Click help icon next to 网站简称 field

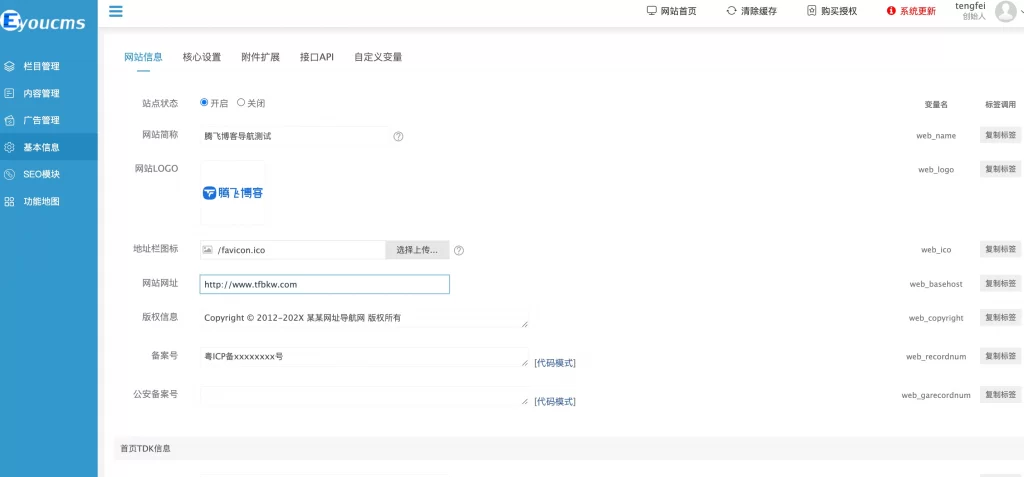(398, 137)
